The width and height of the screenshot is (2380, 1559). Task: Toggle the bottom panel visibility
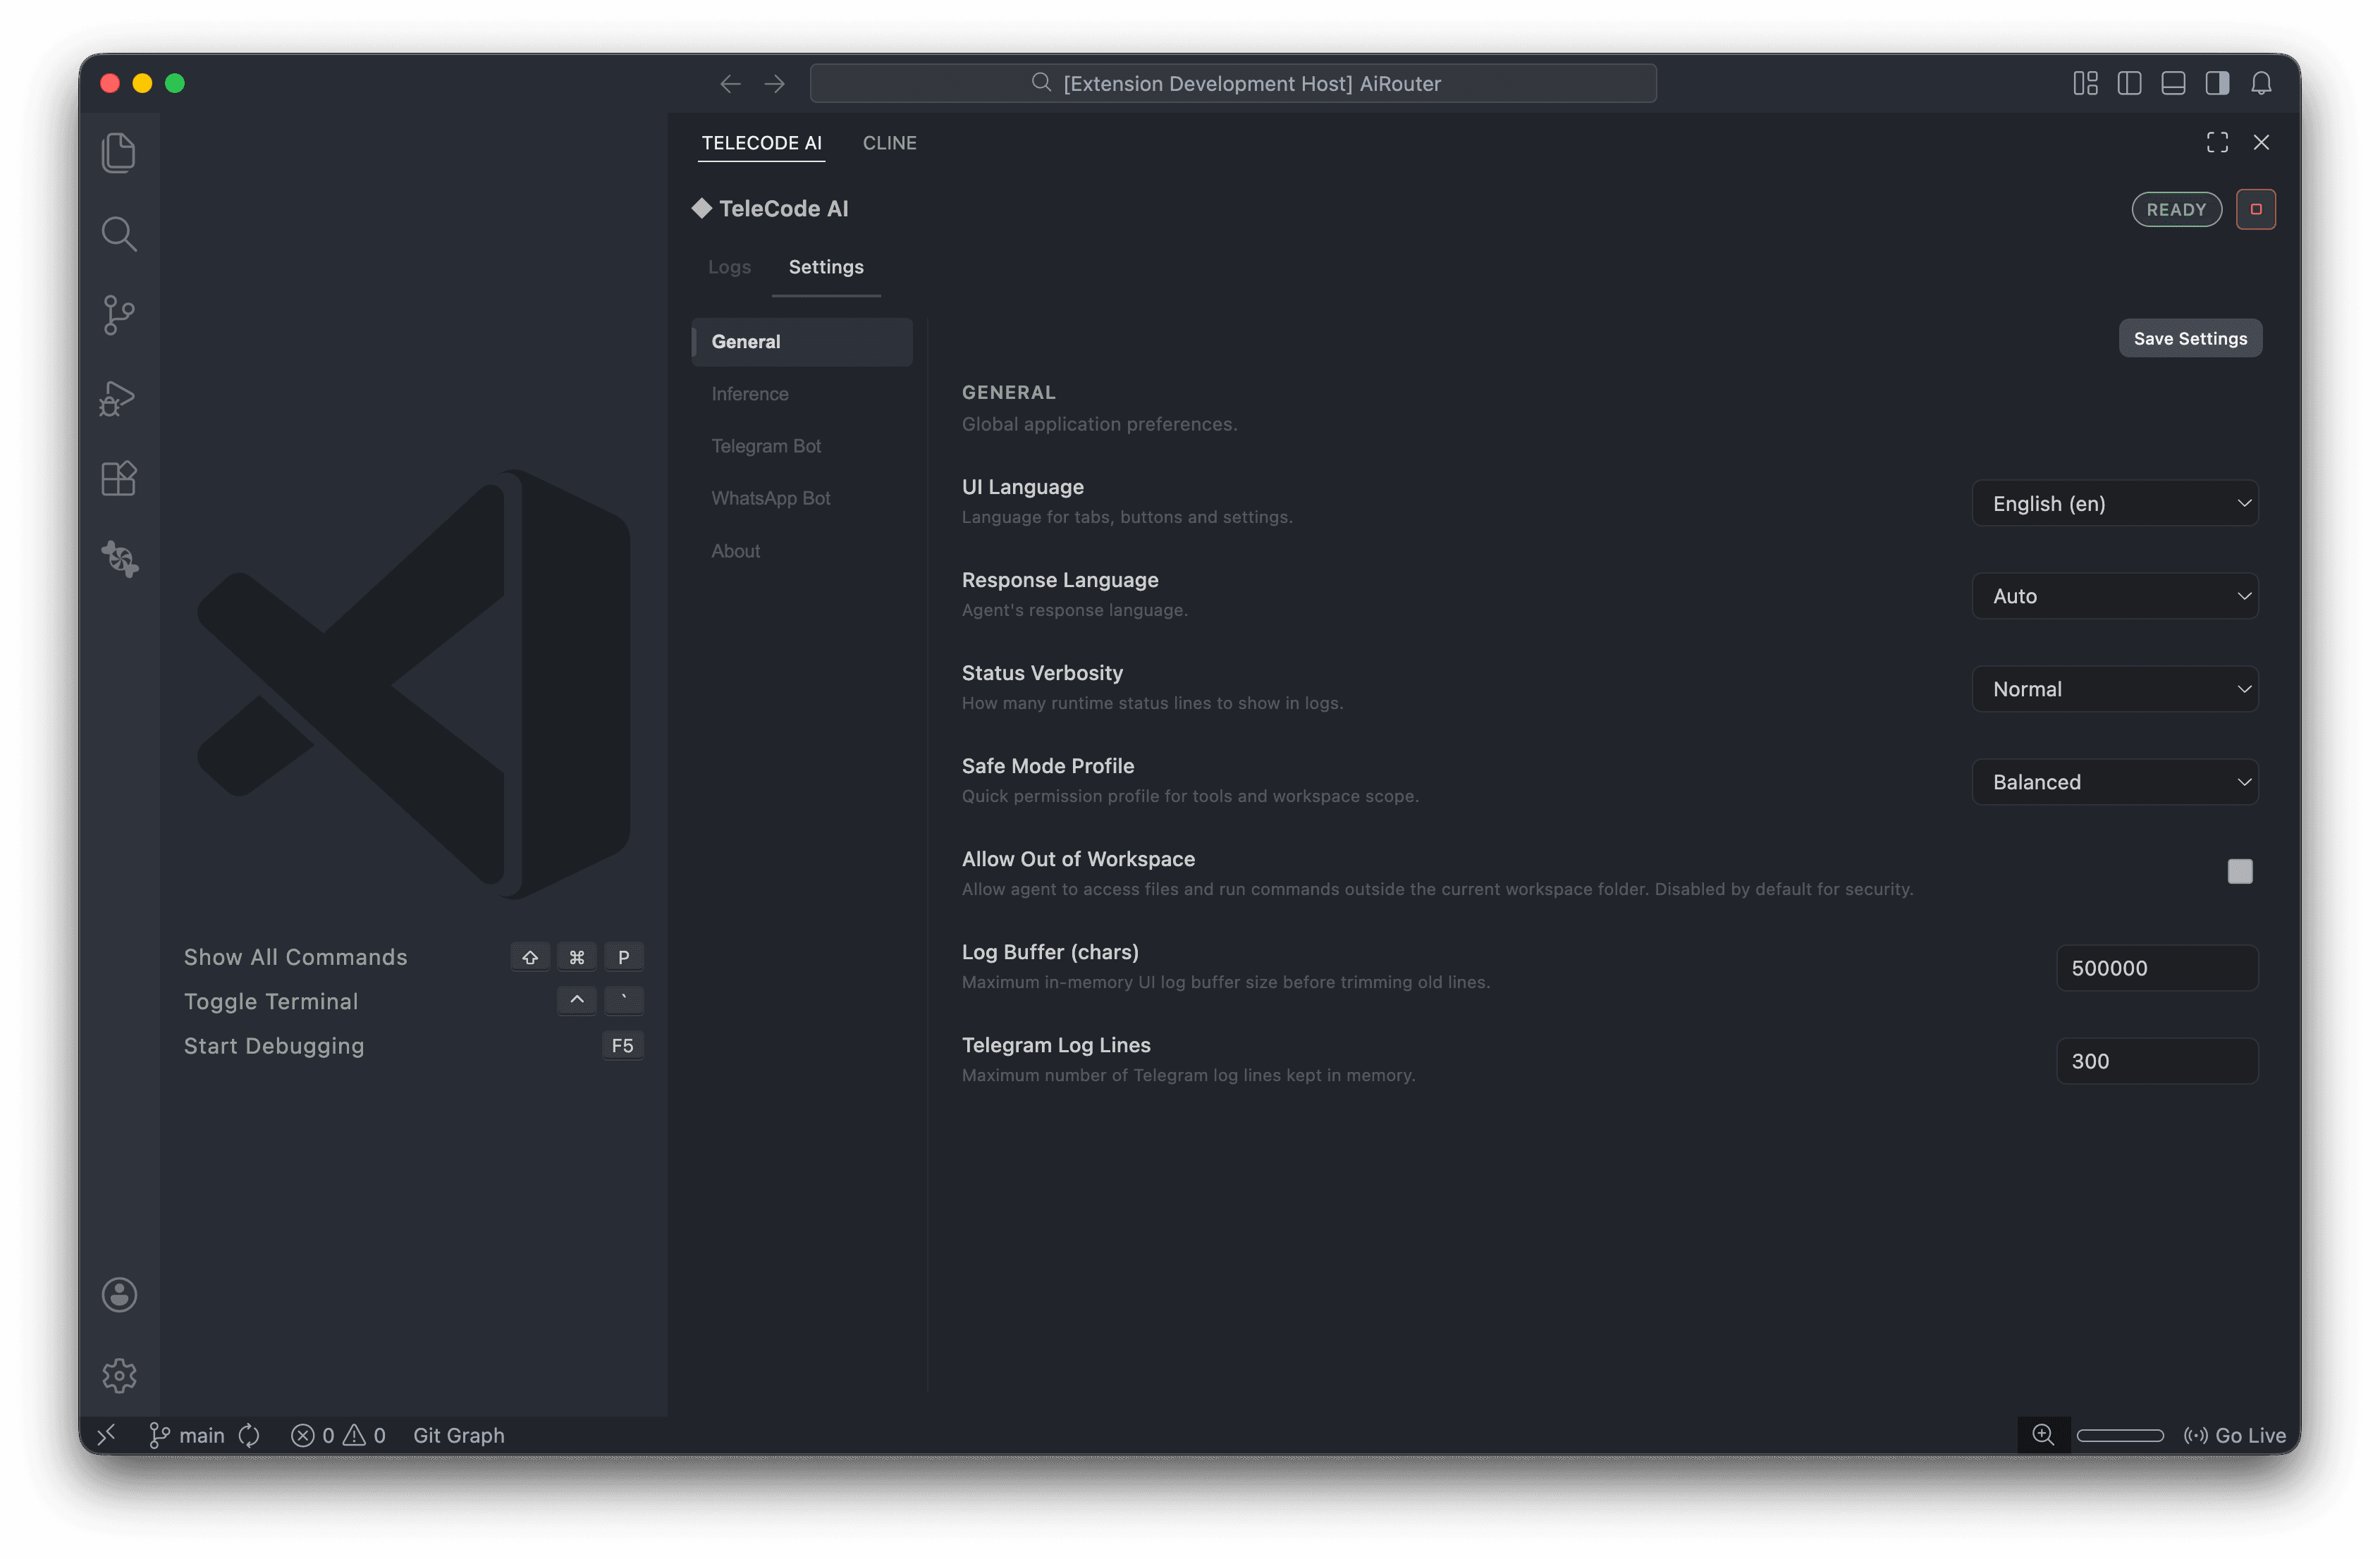tap(2172, 83)
